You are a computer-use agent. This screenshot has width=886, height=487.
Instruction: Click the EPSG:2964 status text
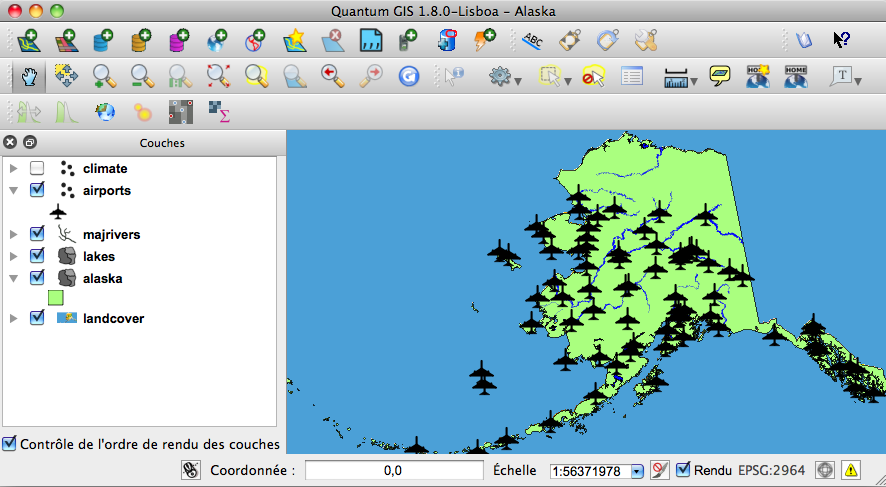(x=771, y=470)
